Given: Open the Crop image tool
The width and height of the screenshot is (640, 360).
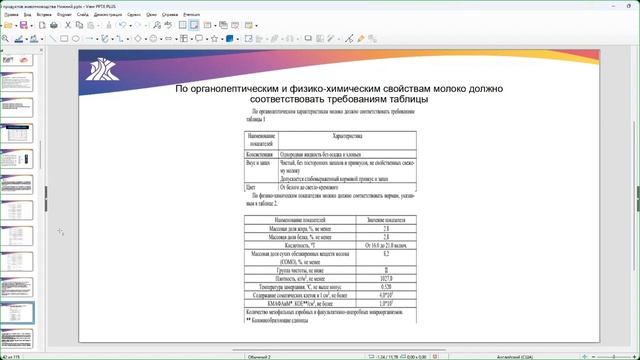Looking at the screenshot, I should (320, 39).
